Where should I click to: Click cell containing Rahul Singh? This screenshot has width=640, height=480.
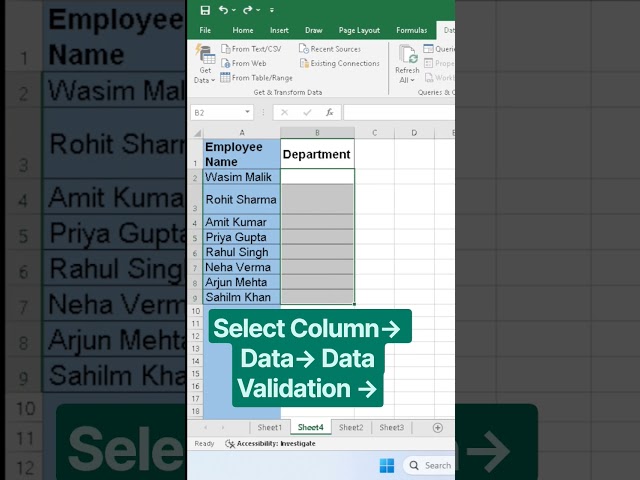click(242, 252)
